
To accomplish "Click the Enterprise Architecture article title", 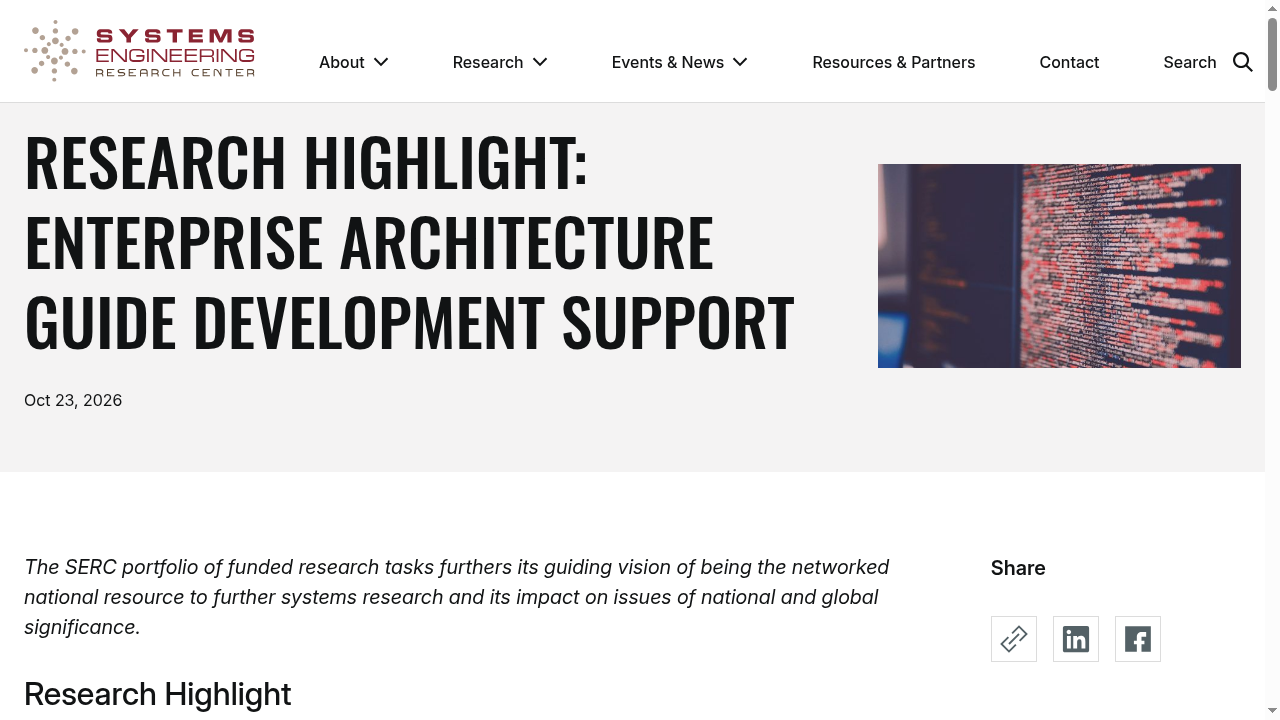I will point(409,242).
